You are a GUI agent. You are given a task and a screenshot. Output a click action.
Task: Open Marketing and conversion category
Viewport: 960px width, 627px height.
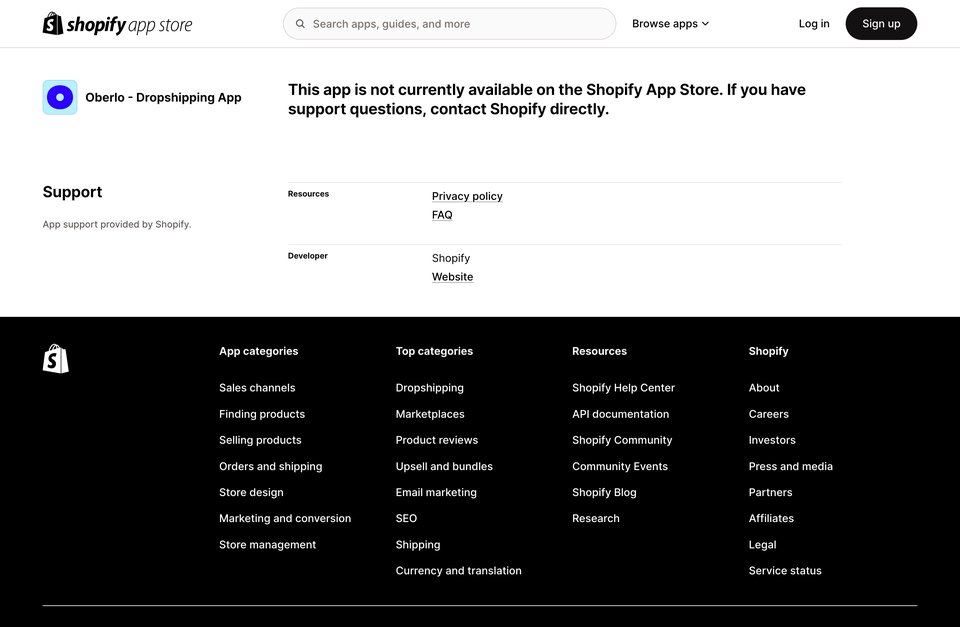tap(285, 518)
